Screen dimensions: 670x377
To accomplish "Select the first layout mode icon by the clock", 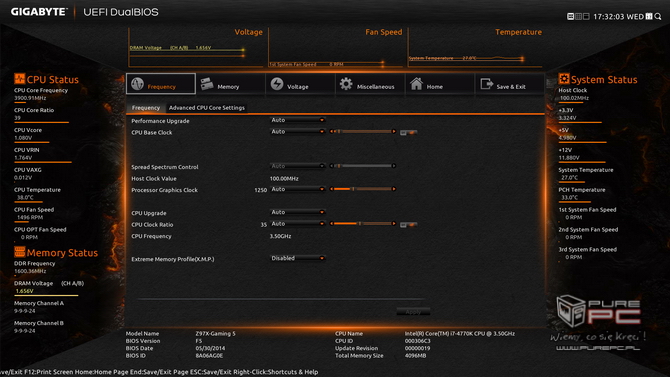I will [570, 16].
